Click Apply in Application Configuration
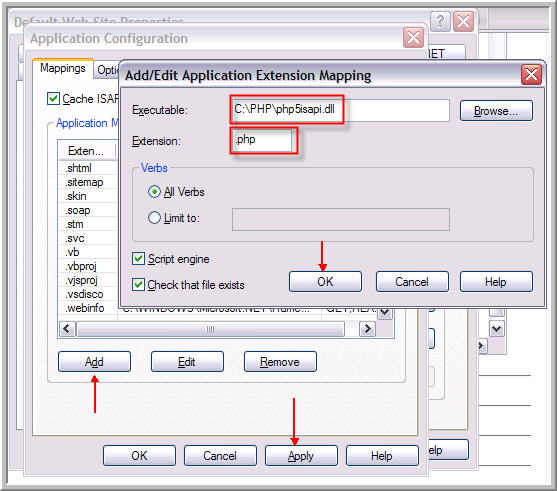The height and width of the screenshot is (491, 557). click(301, 456)
